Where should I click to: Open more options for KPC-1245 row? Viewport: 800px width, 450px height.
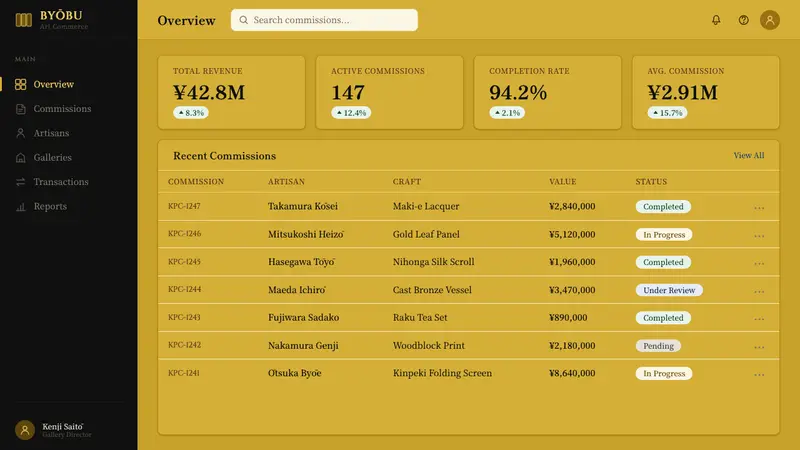tap(759, 263)
